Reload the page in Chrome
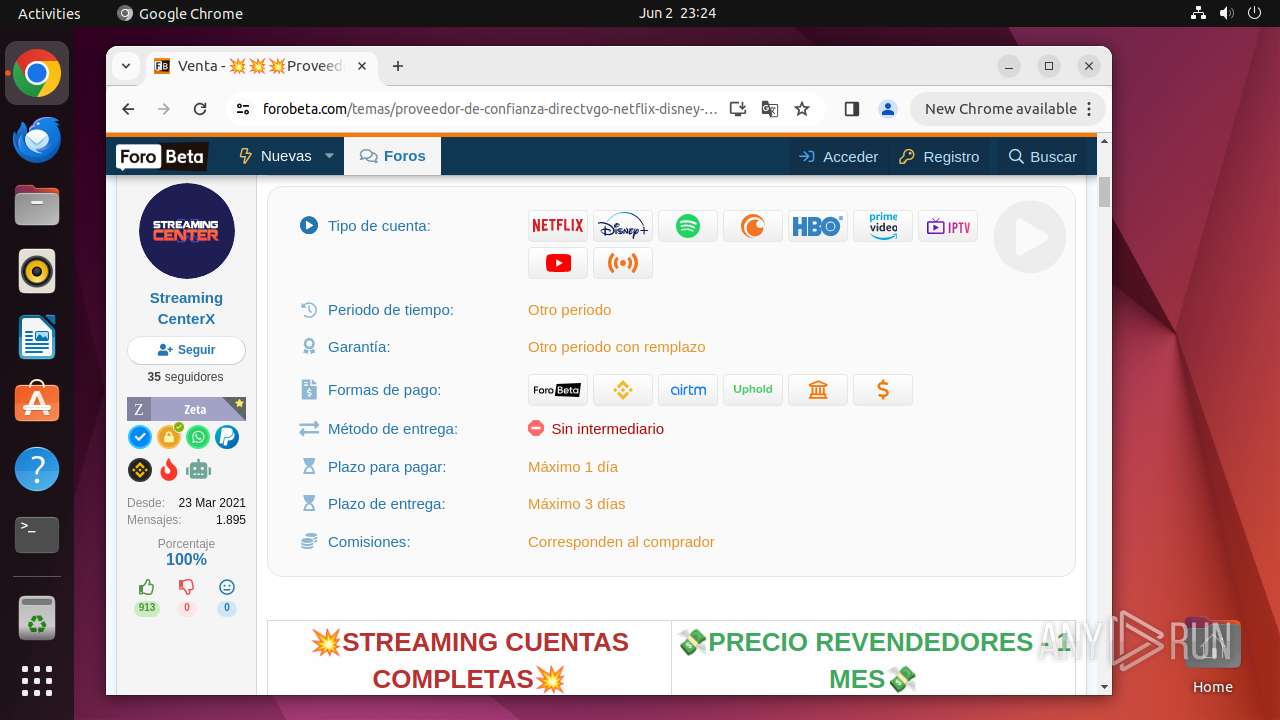This screenshot has height=720, width=1280. pyautogui.click(x=200, y=109)
